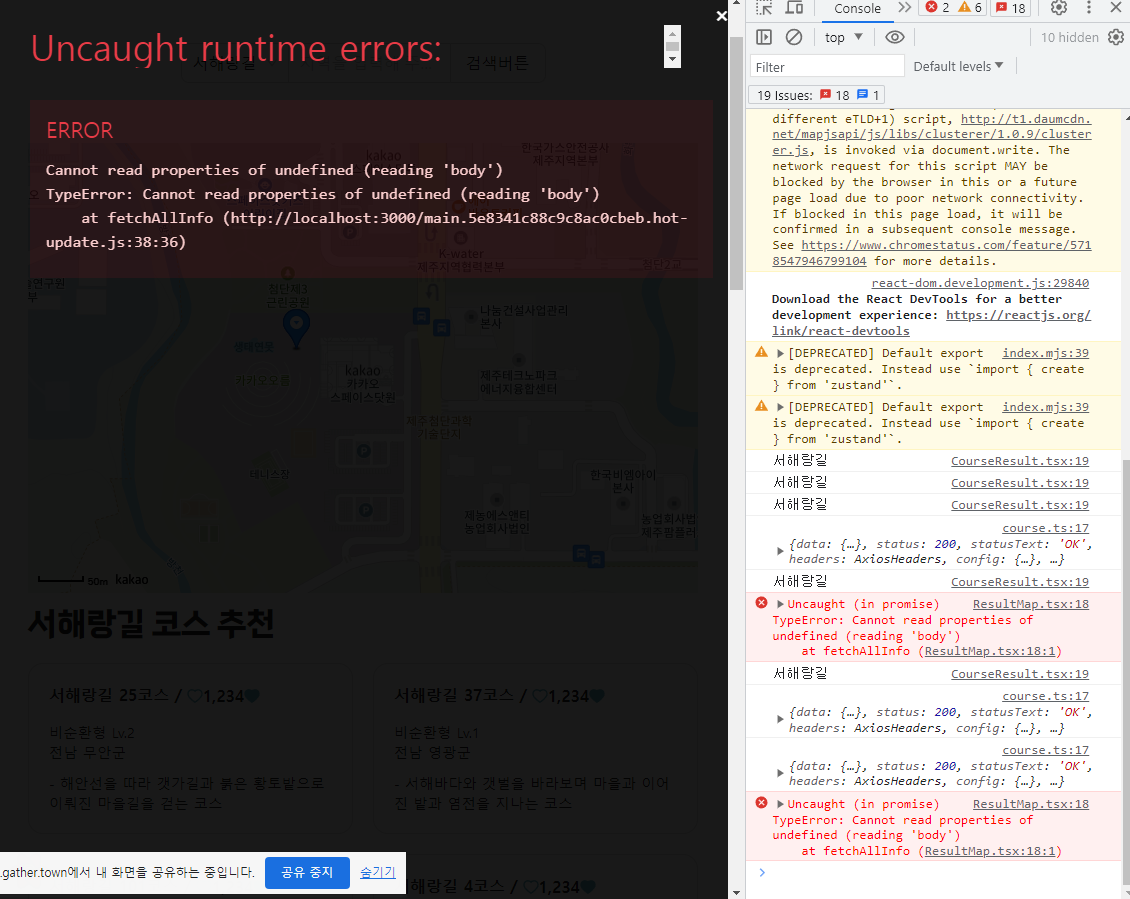This screenshot has width=1130, height=899.
Task: Open the Console tab
Action: pos(857,9)
